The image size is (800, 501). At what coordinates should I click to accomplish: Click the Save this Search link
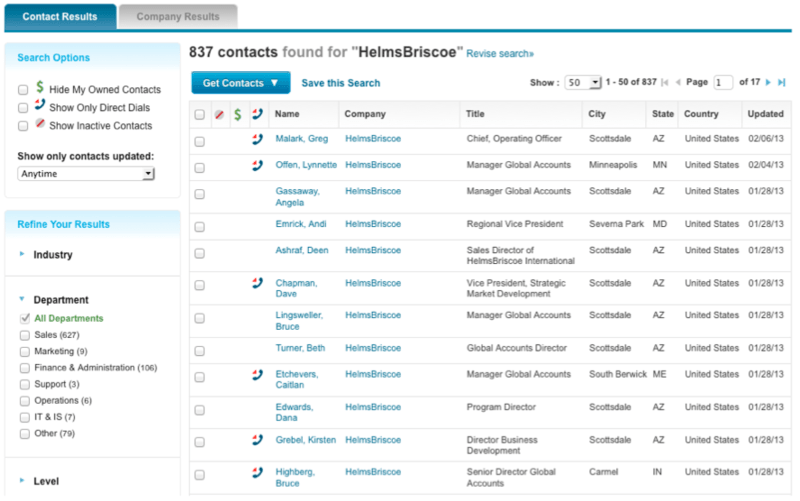341,83
